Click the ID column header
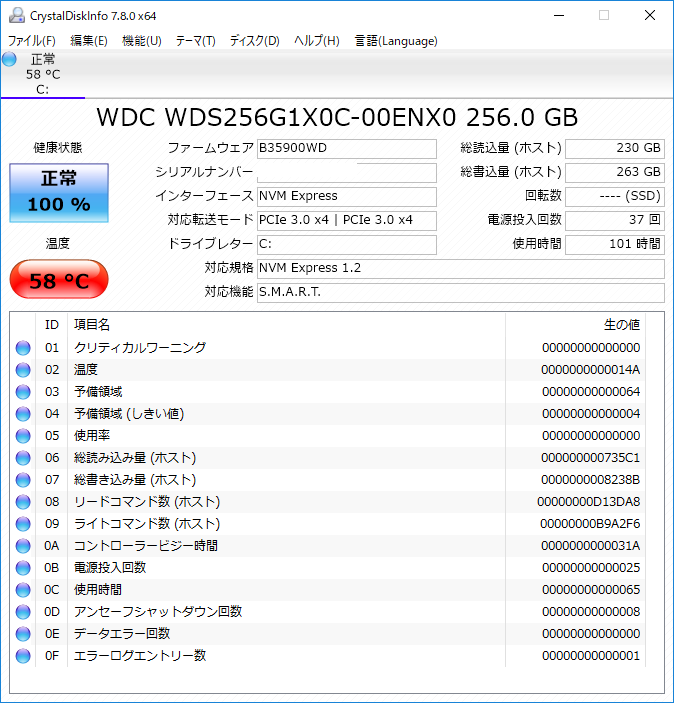 (52, 325)
